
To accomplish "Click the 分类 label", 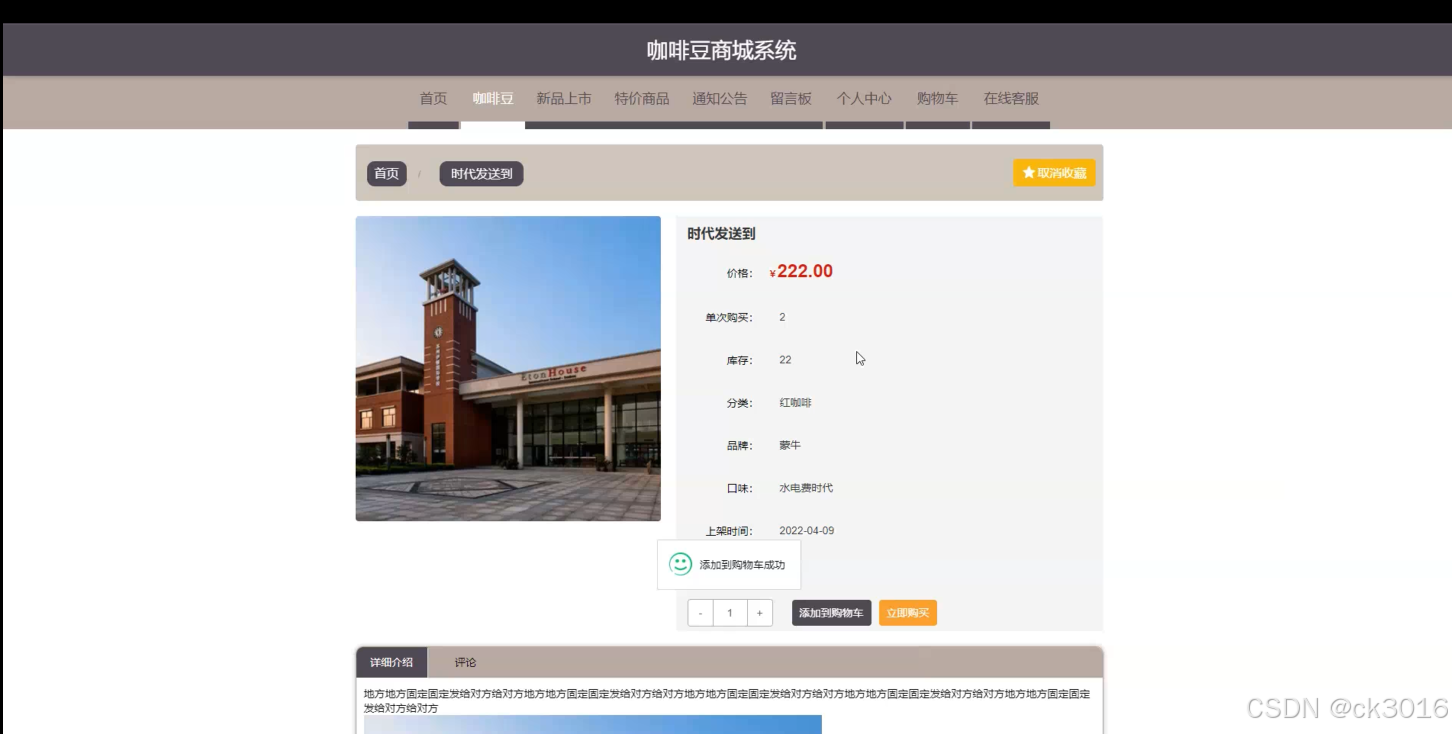I will 740,403.
